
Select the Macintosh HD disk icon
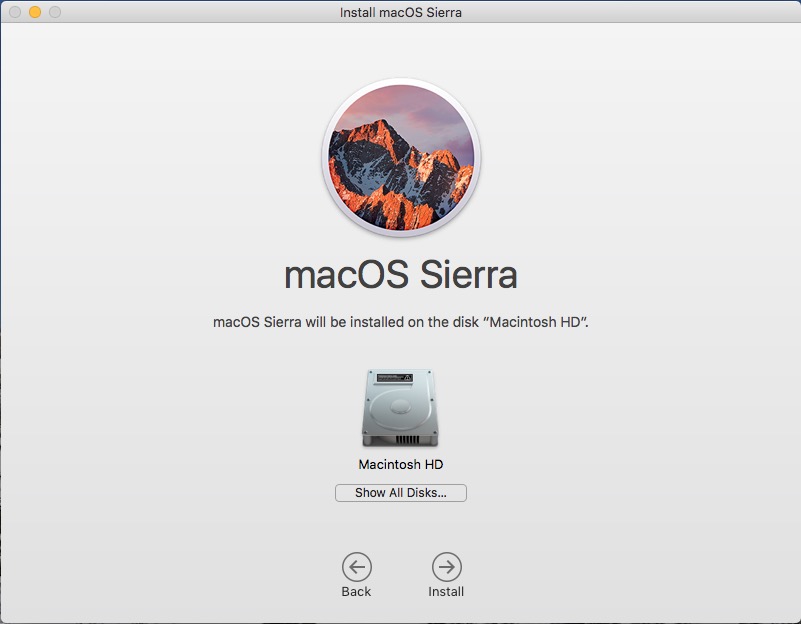coord(400,408)
